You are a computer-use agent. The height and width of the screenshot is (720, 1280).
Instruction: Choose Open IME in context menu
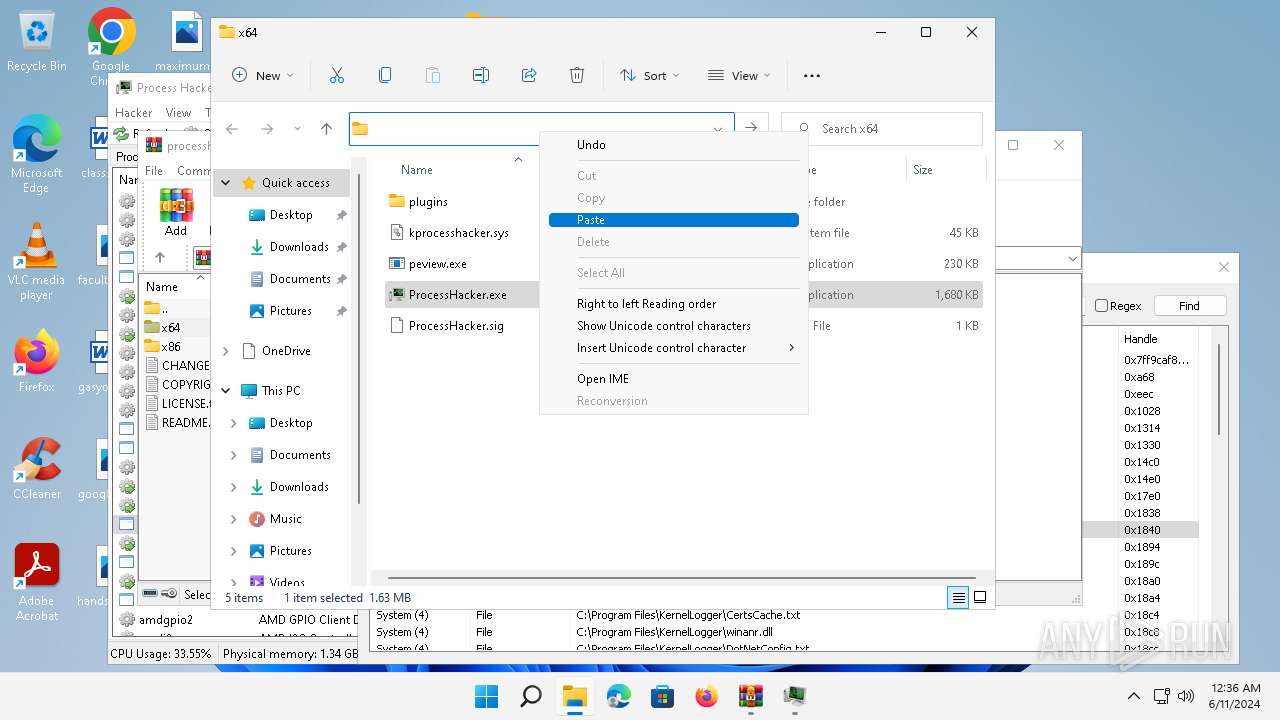(674, 379)
